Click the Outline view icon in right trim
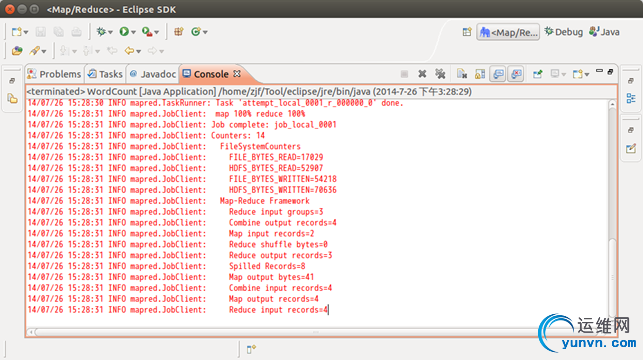643x360 pixels. point(631,98)
